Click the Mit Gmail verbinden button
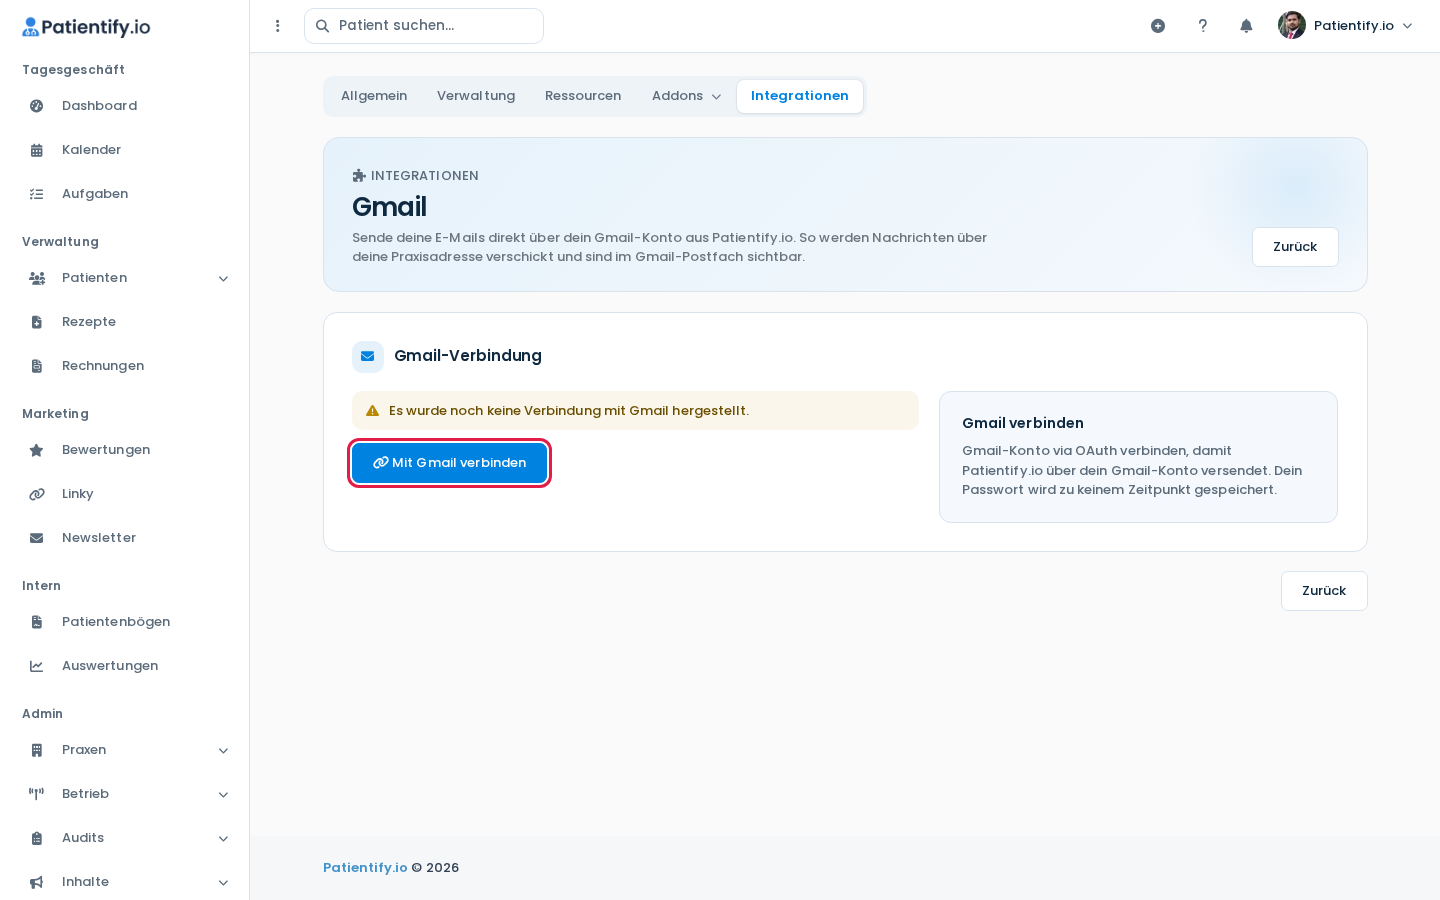1440x900 pixels. 450,463
